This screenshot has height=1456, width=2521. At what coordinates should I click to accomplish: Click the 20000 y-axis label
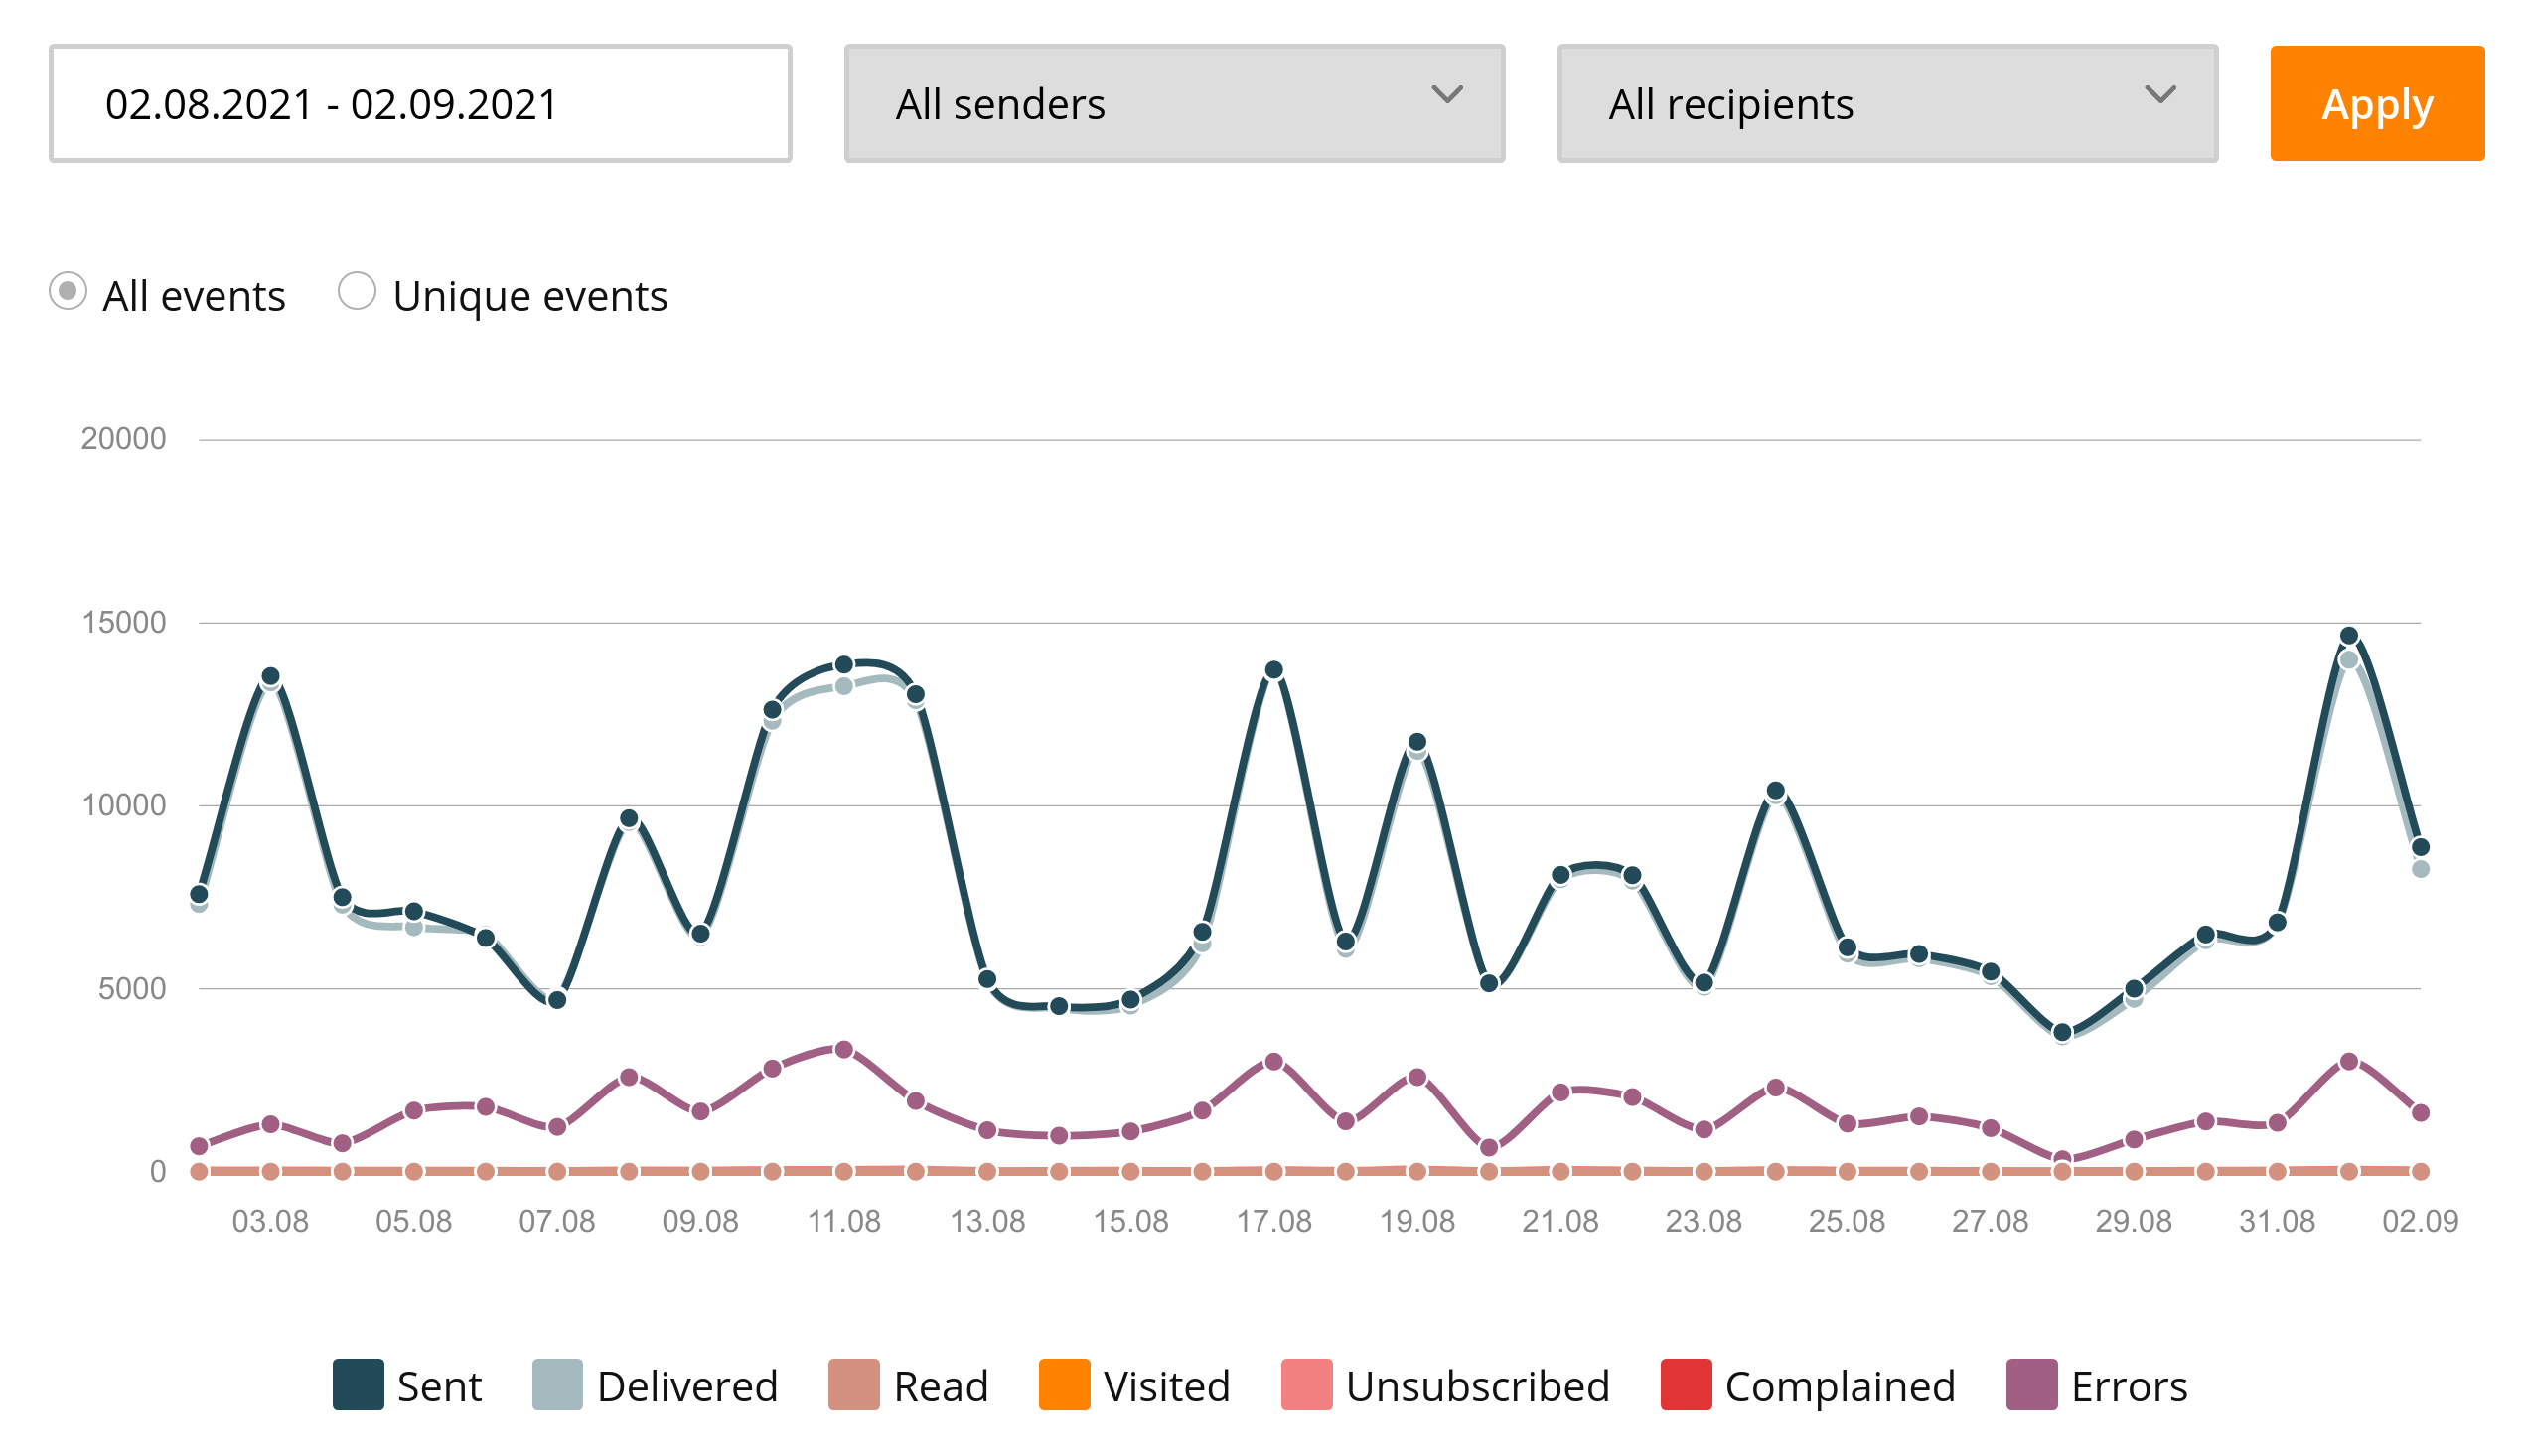123,438
